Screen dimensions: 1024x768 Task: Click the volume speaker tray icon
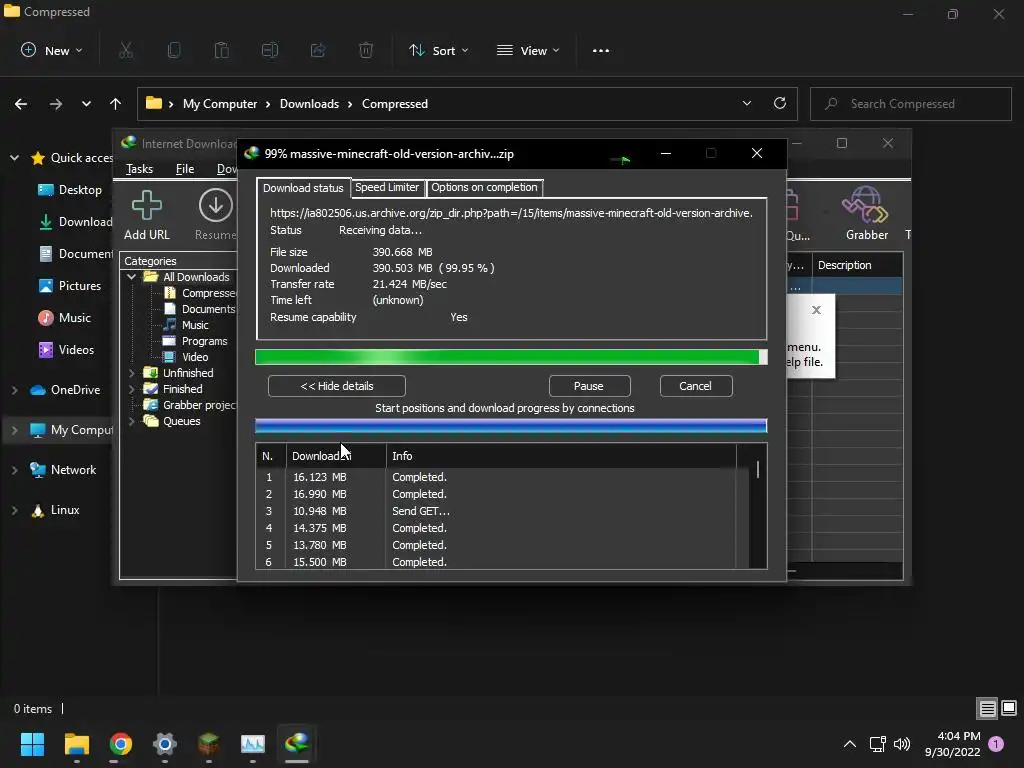point(902,744)
